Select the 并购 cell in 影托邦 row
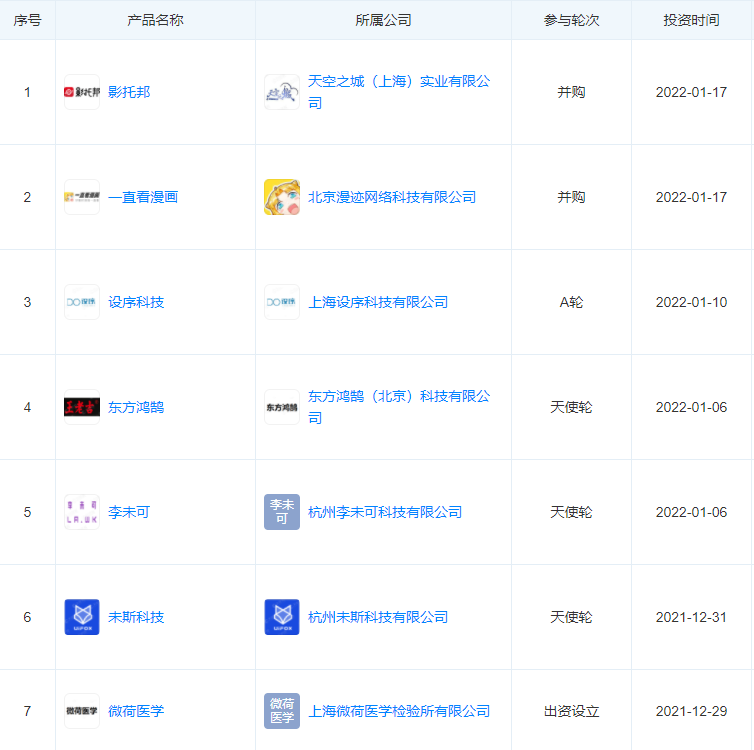Image resolution: width=754 pixels, height=750 pixels. [571, 92]
